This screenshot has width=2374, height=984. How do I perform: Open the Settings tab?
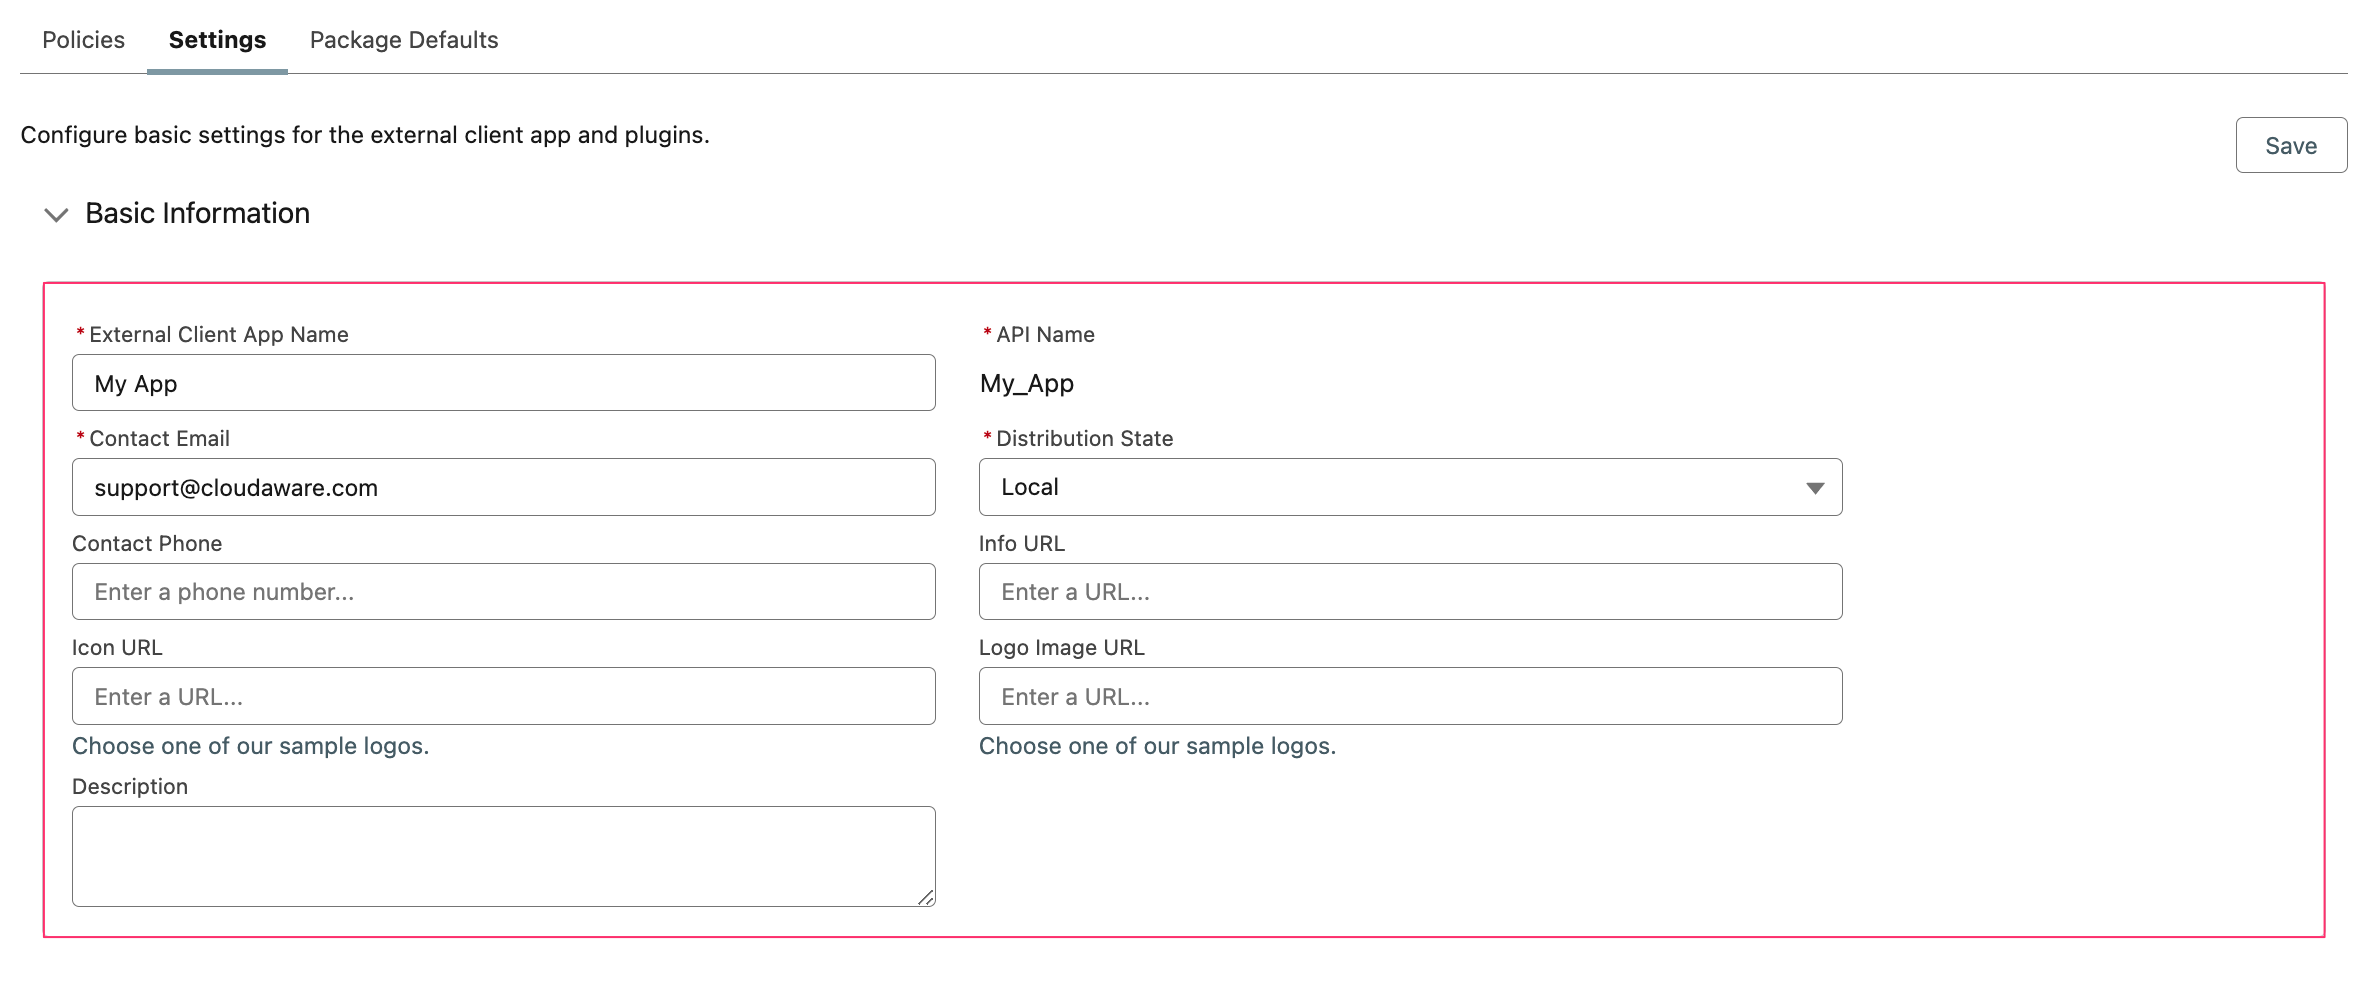pos(216,39)
